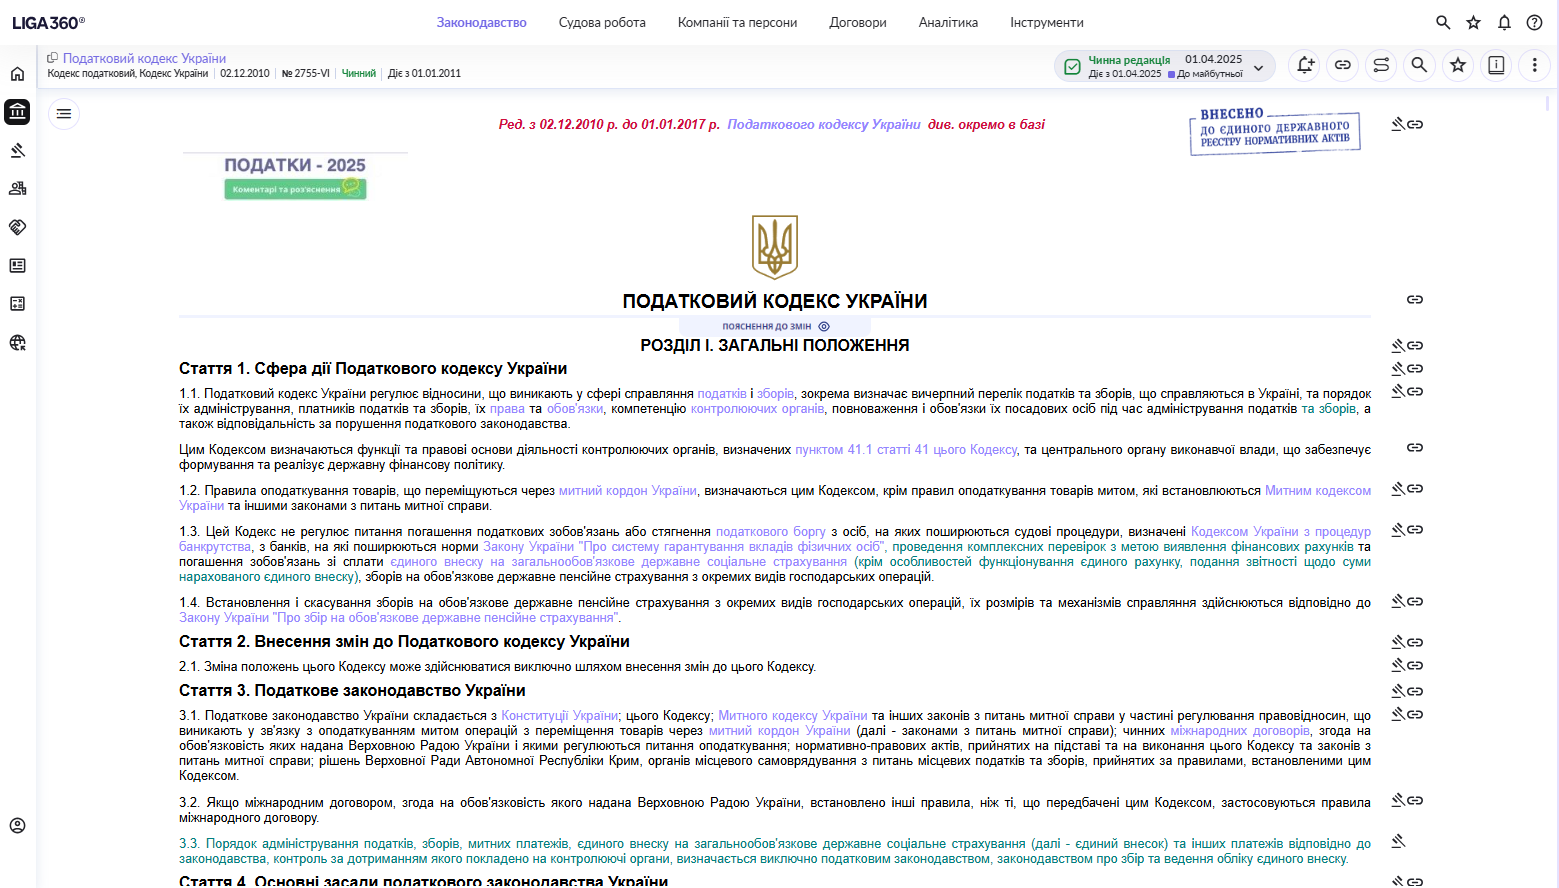The height and width of the screenshot is (888, 1559).
Task: Open the three-dot more options menu
Action: (1534, 65)
